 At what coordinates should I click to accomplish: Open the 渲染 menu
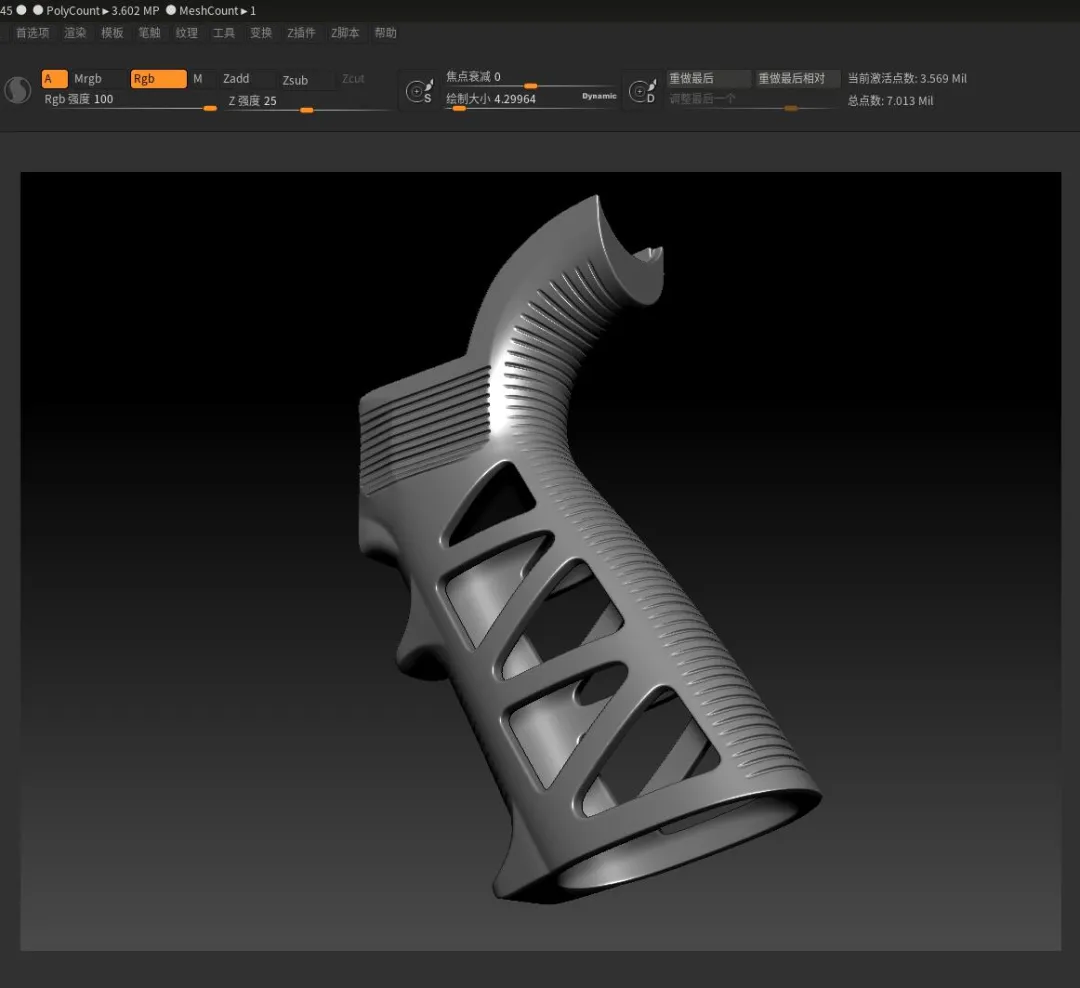point(75,33)
